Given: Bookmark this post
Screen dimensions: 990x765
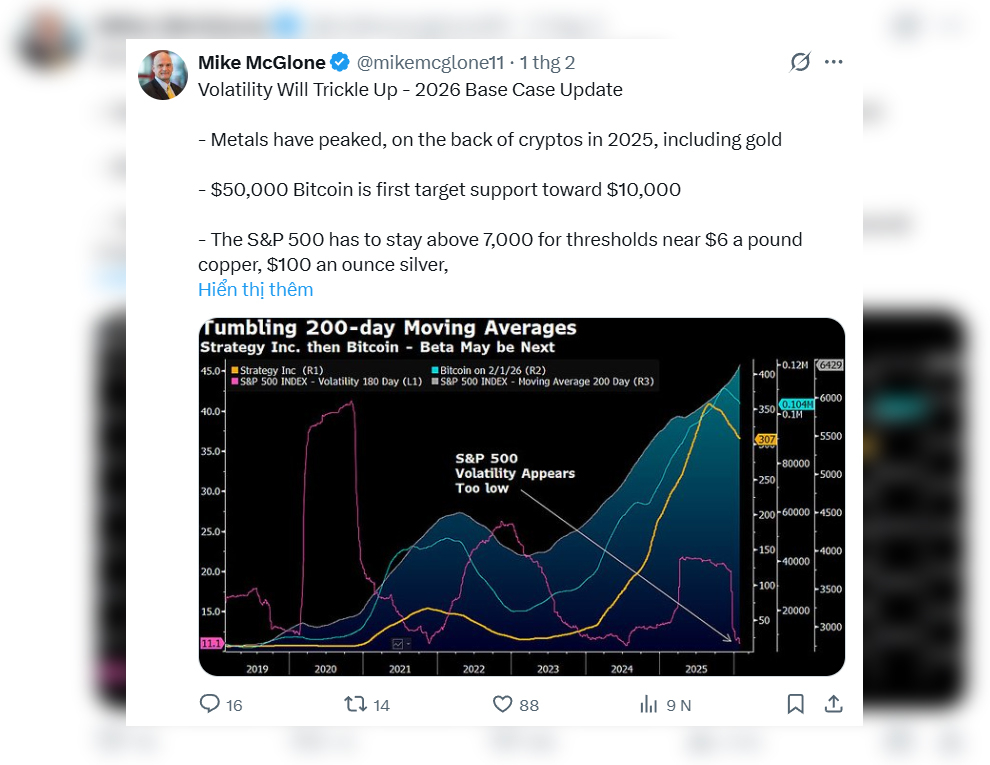Looking at the screenshot, I should [795, 704].
